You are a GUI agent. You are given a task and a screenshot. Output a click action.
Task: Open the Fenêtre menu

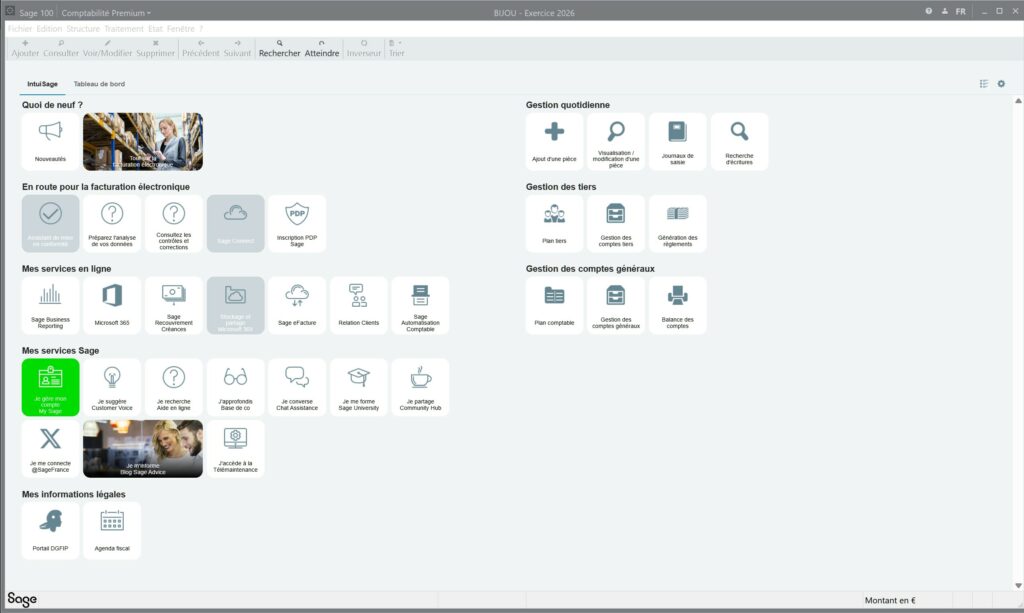point(180,29)
